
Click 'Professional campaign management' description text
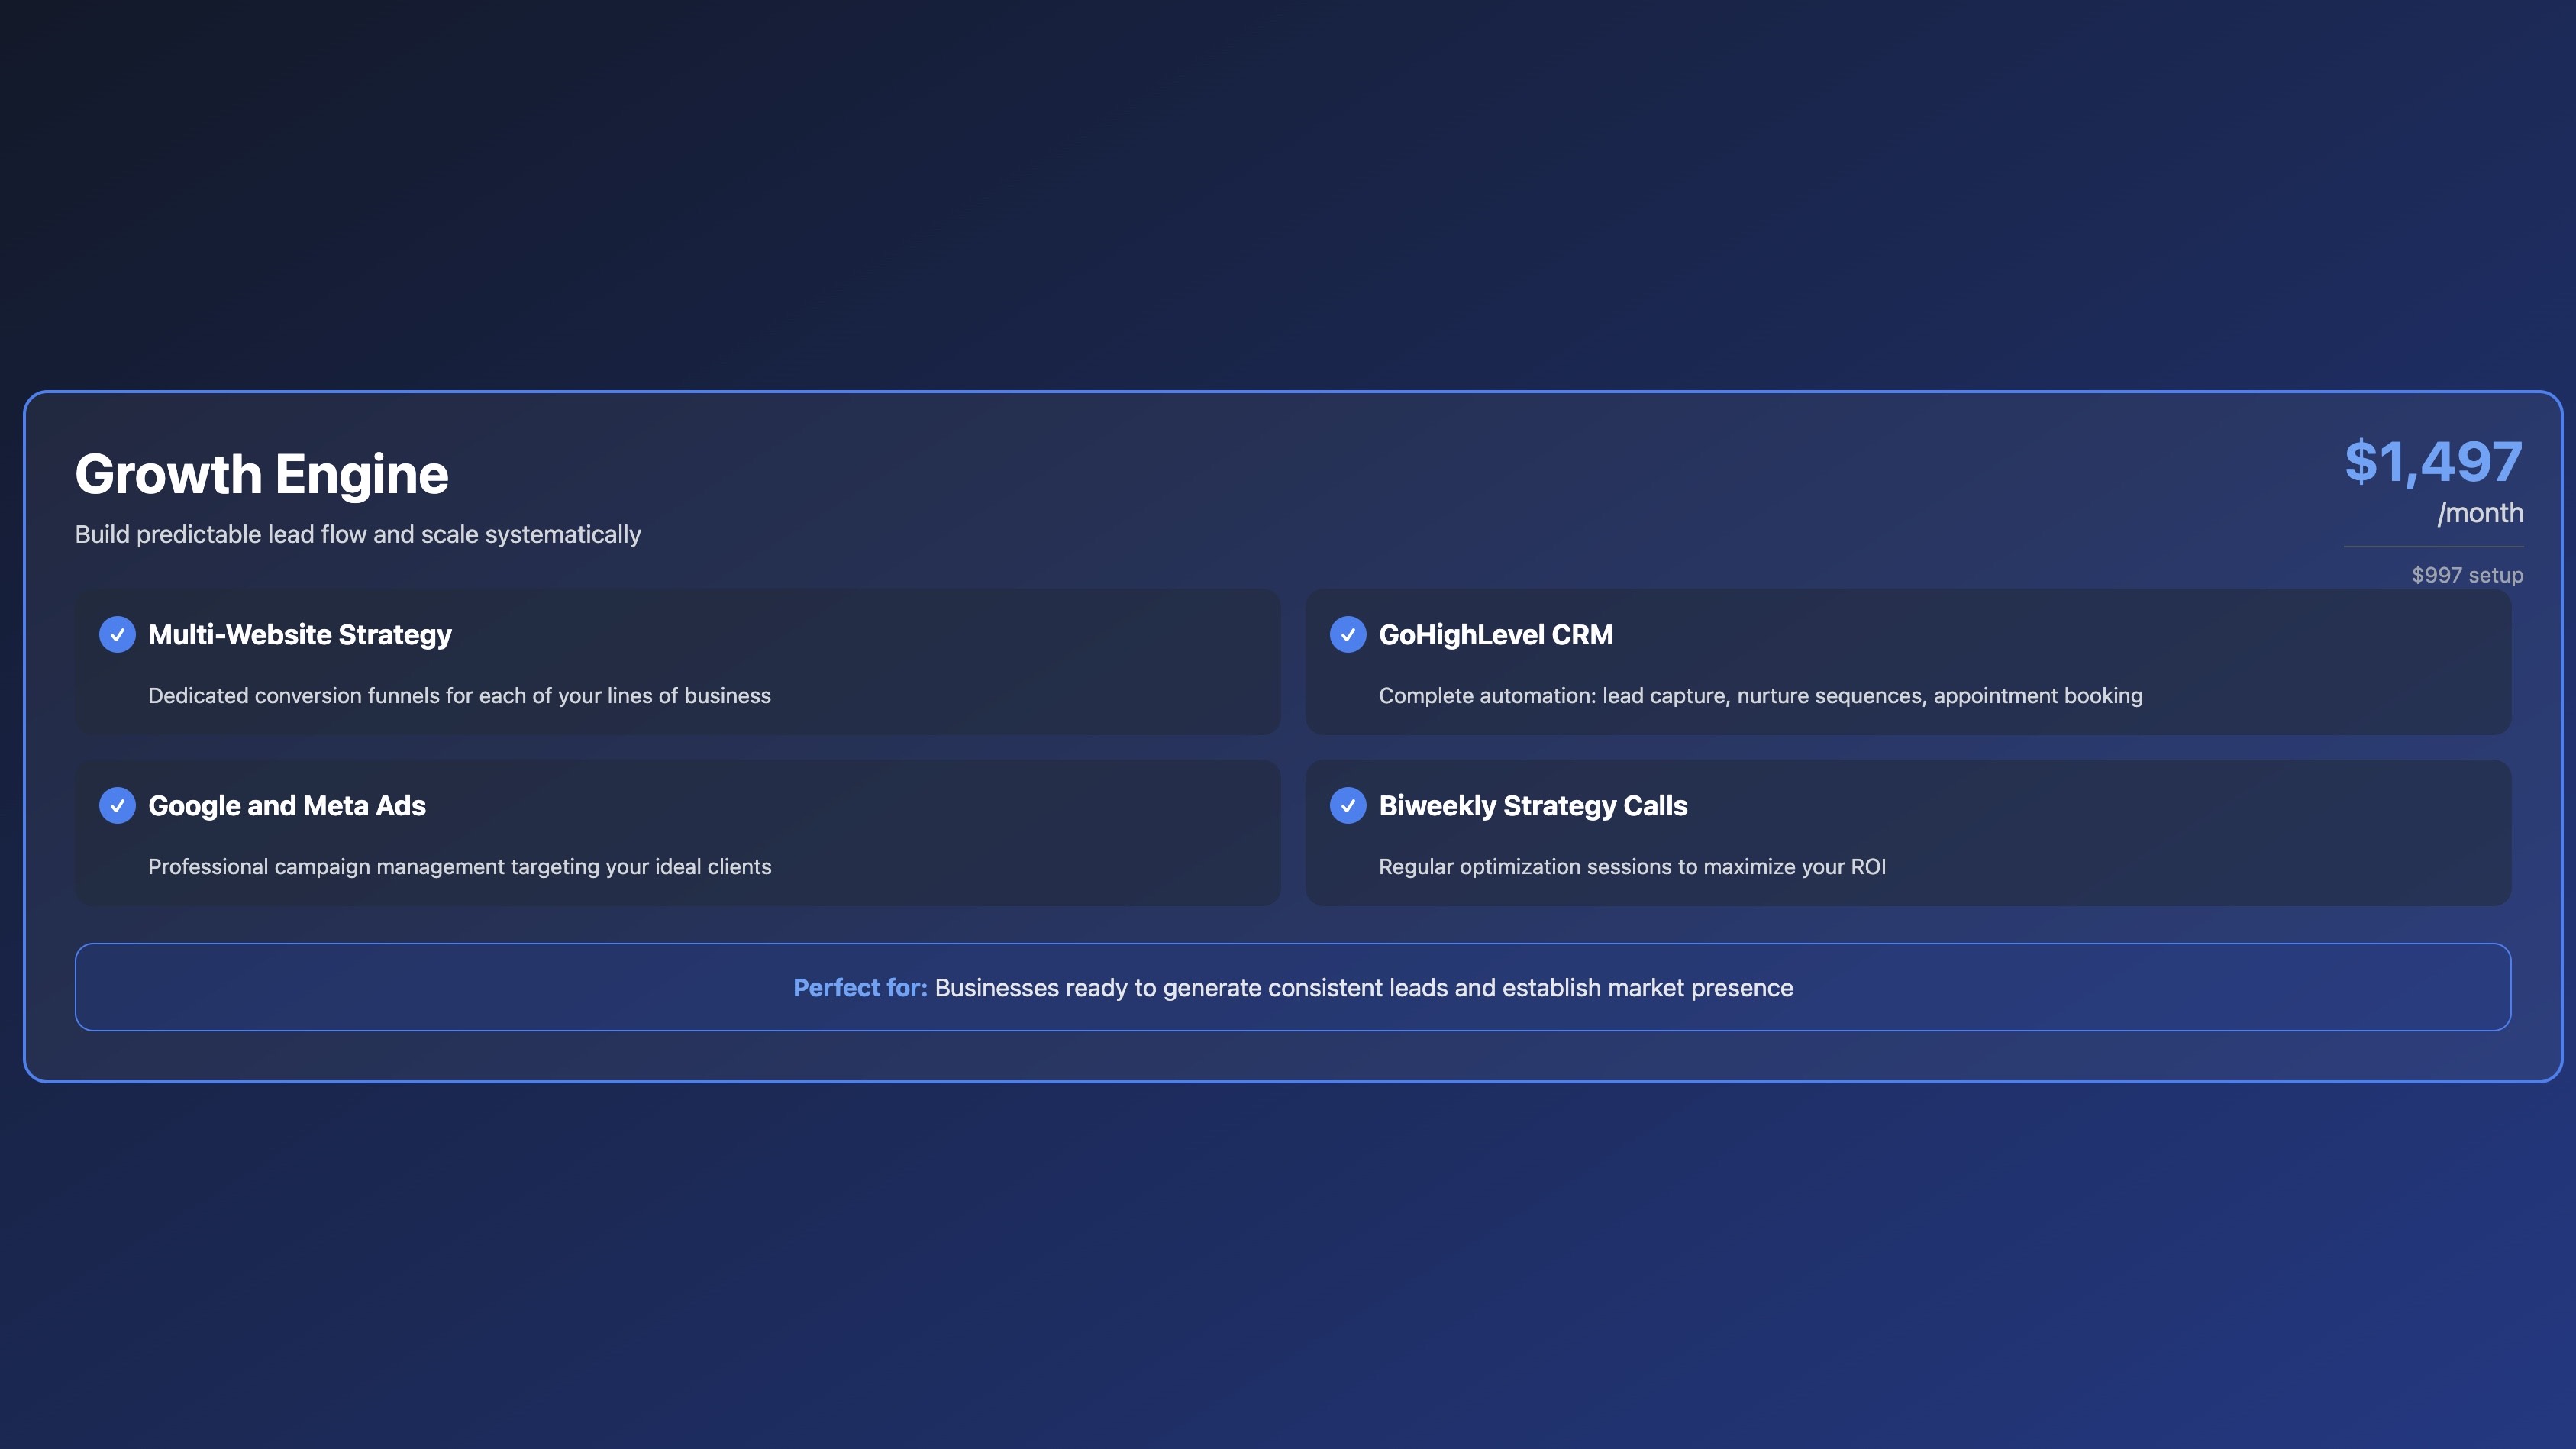pyautogui.click(x=460, y=867)
